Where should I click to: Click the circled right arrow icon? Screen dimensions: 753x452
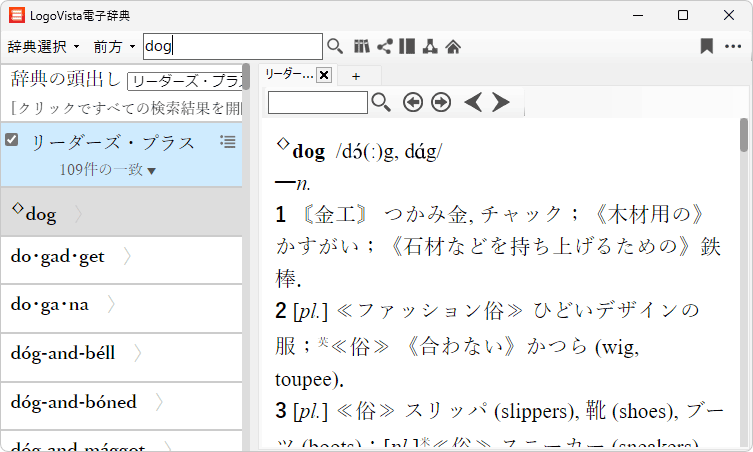440,102
